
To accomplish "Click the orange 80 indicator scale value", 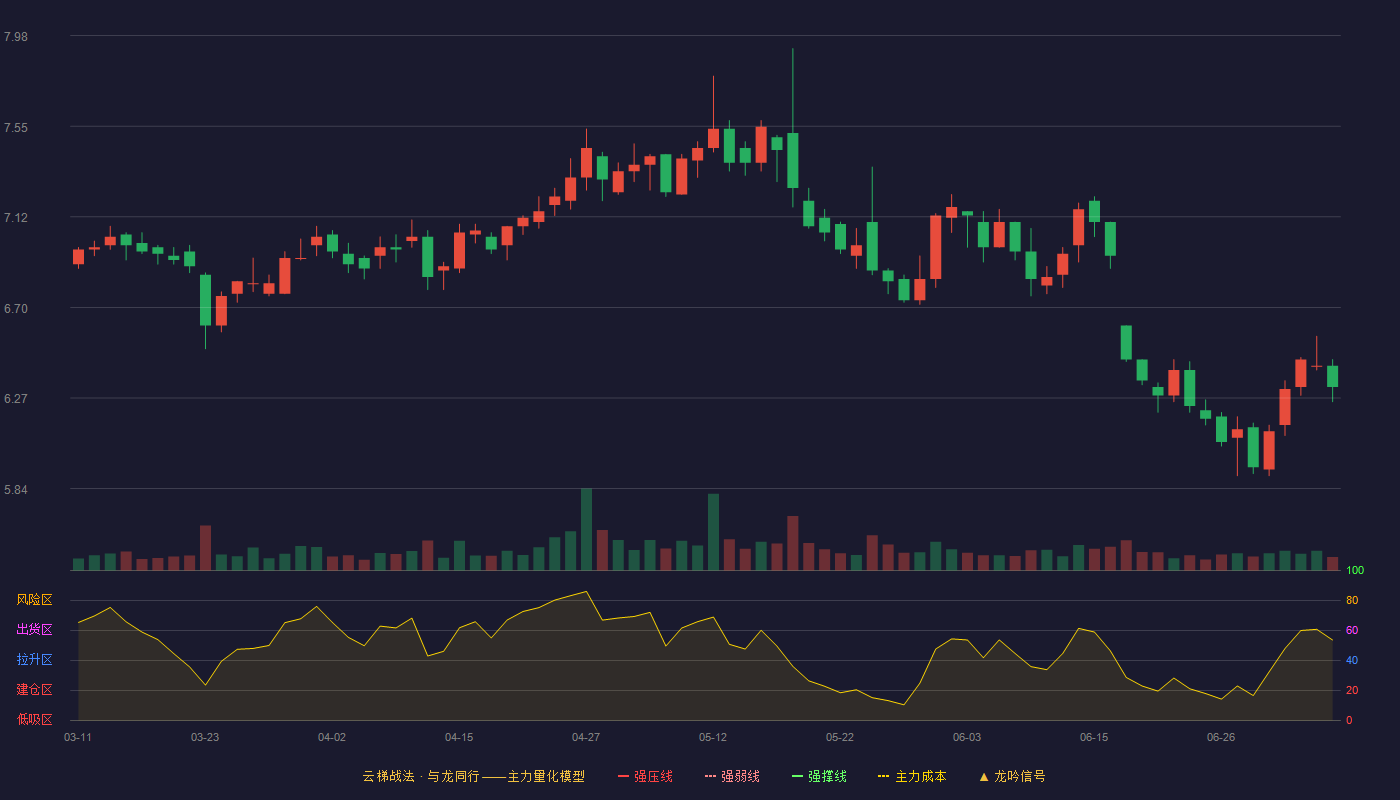I will [1352, 601].
